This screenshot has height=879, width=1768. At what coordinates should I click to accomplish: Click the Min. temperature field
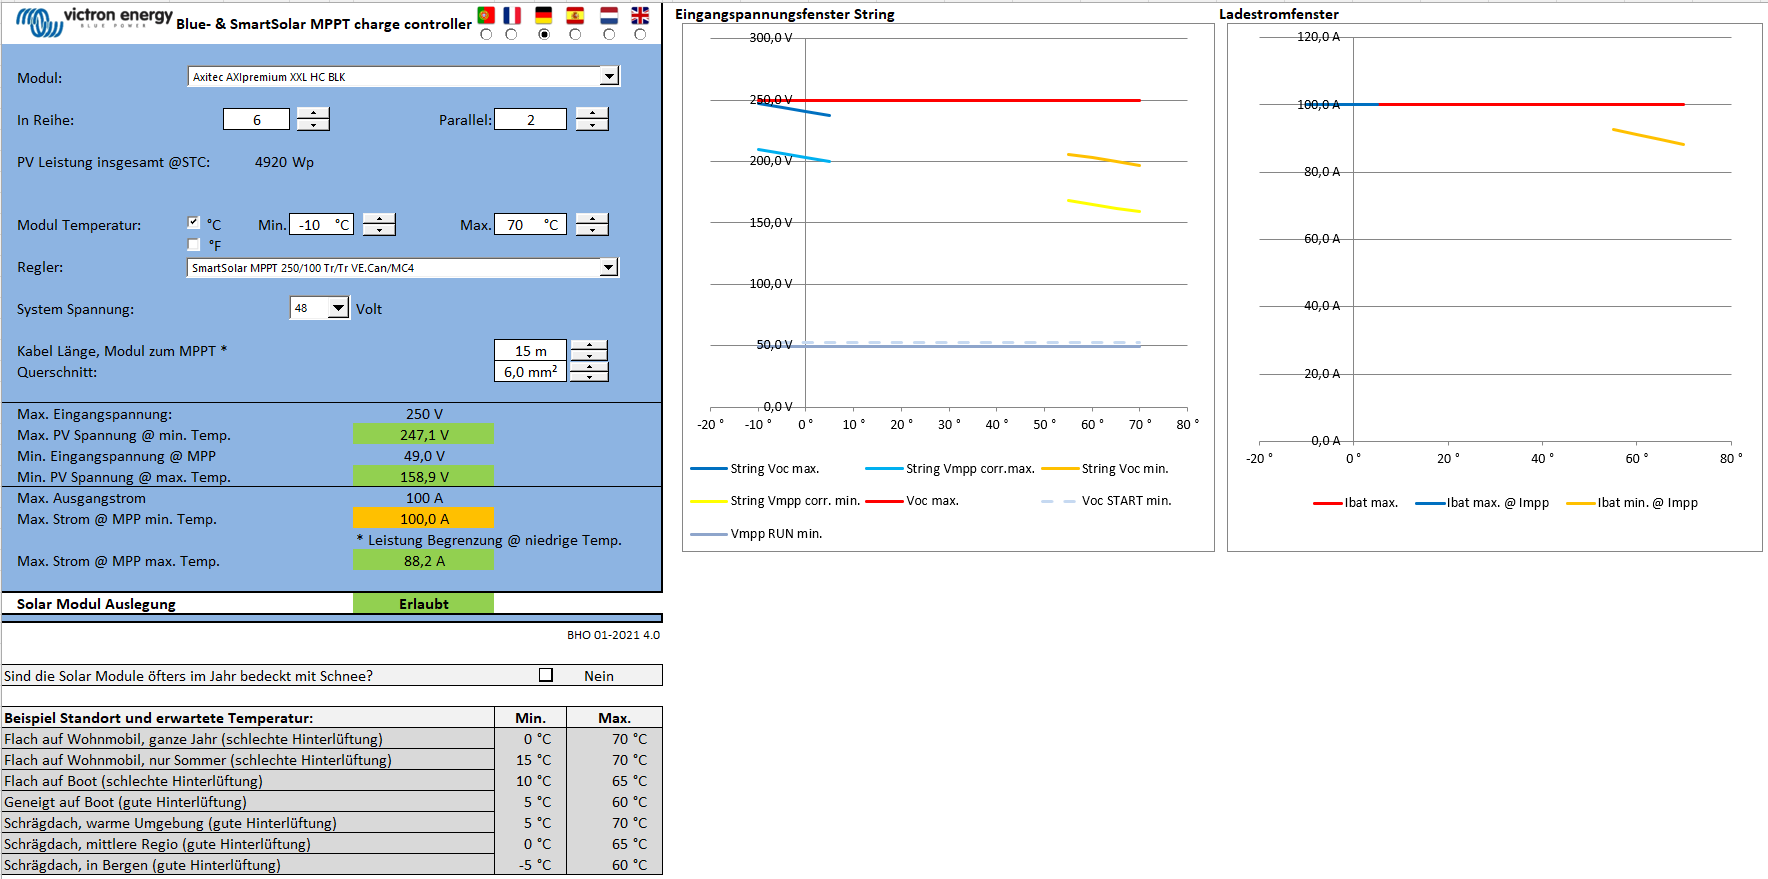[321, 224]
